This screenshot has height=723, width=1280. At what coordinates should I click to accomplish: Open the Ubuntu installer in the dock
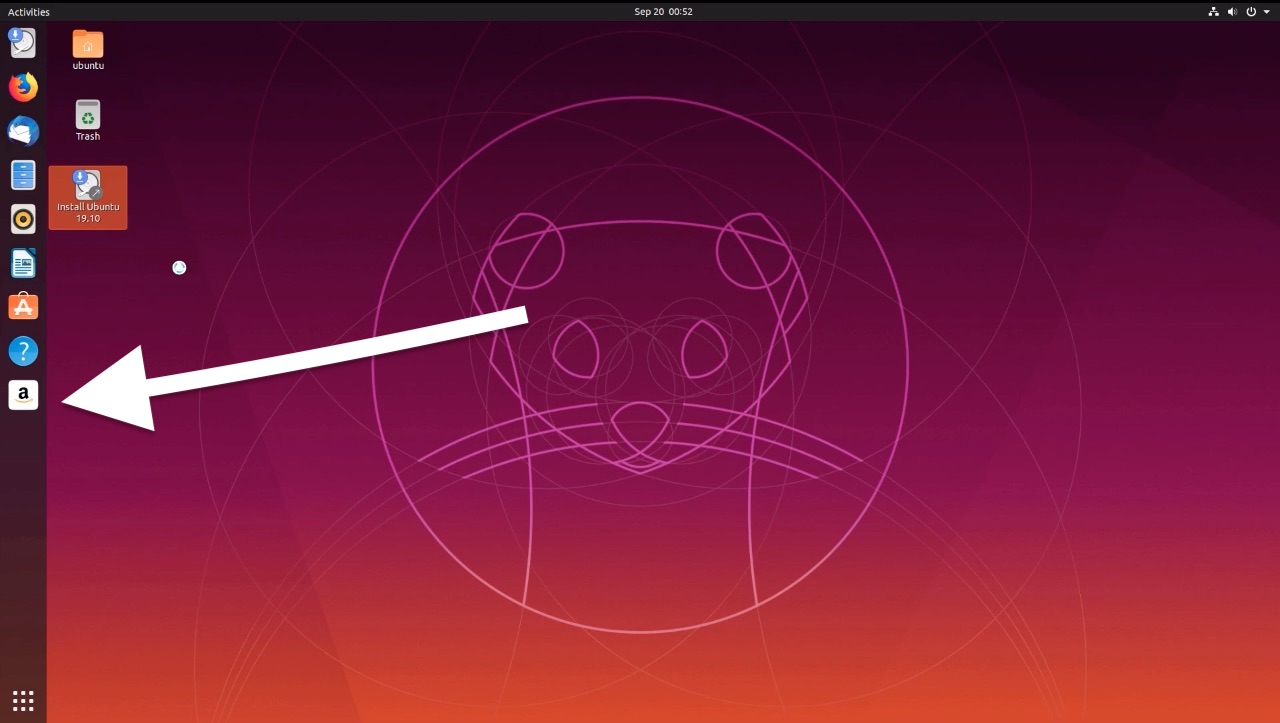pos(23,42)
